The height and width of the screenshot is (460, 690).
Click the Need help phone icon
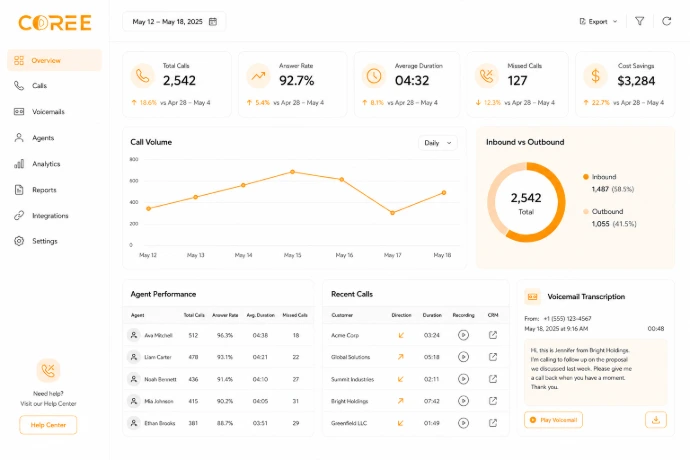click(x=48, y=371)
